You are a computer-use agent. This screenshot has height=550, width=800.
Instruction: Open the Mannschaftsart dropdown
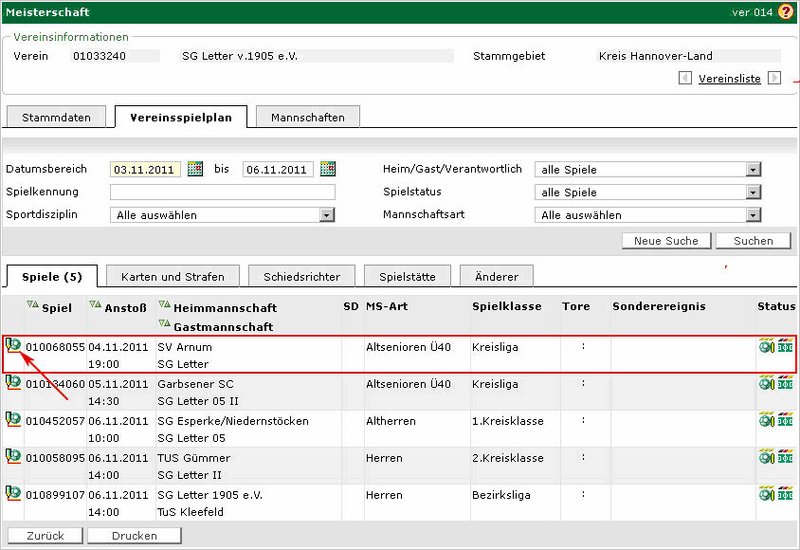coord(753,215)
